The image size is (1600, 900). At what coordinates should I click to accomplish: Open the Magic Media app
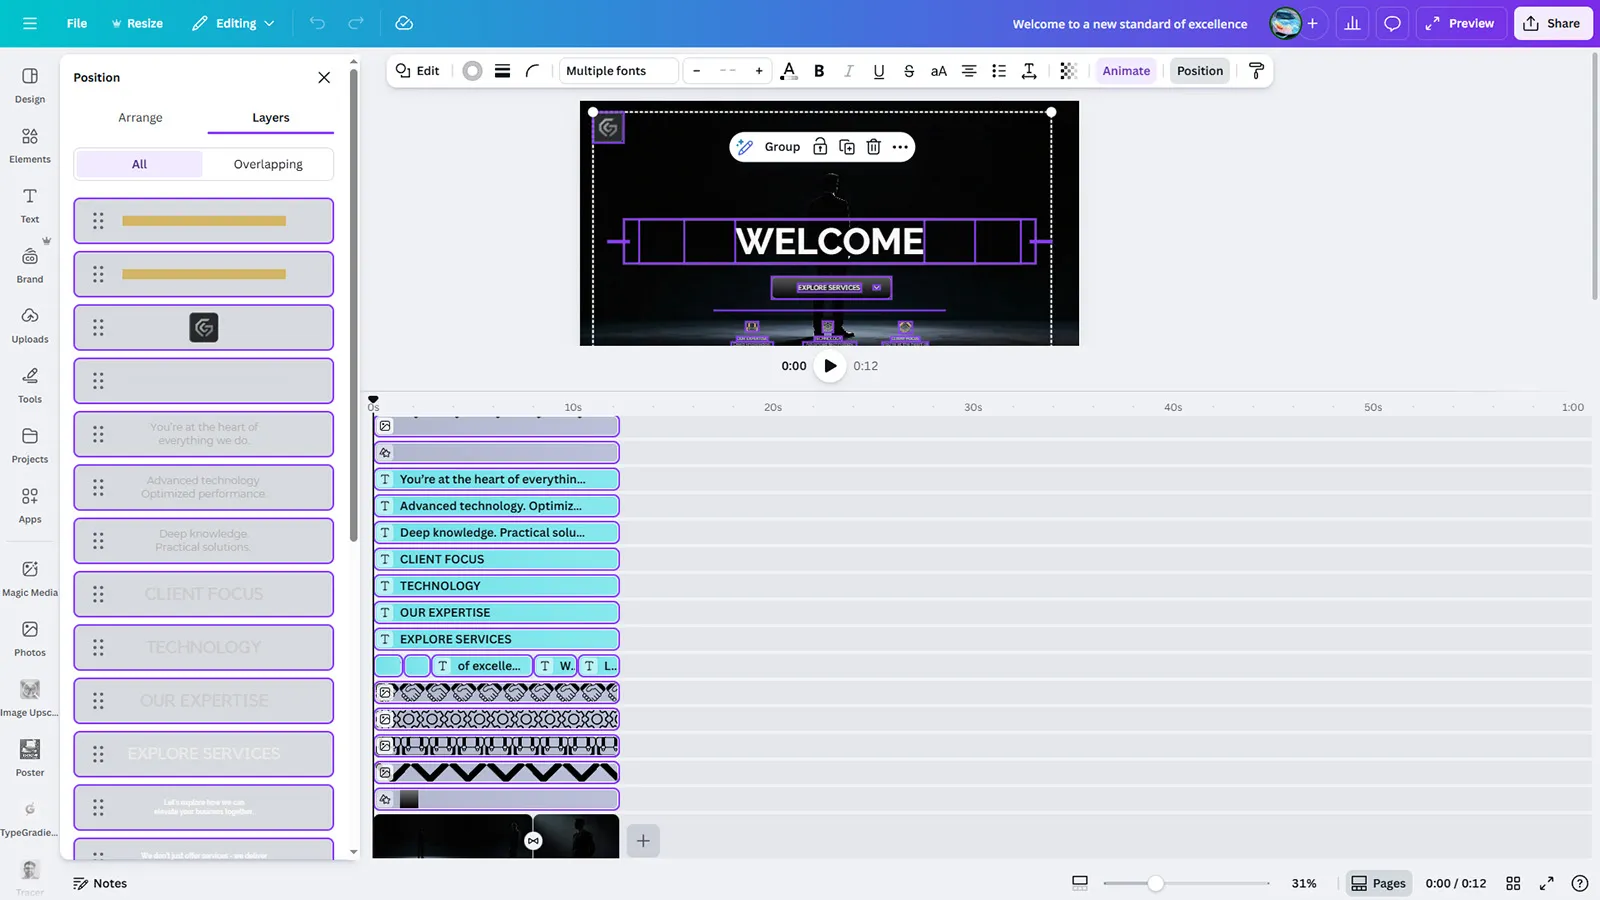coord(30,578)
